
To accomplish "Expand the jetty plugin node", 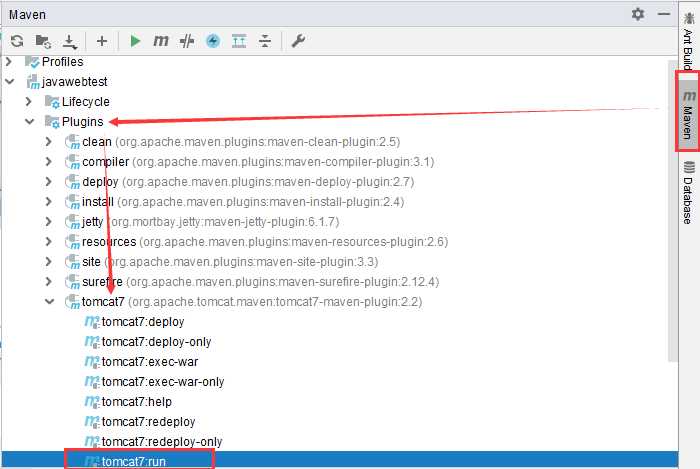I will [x=49, y=222].
